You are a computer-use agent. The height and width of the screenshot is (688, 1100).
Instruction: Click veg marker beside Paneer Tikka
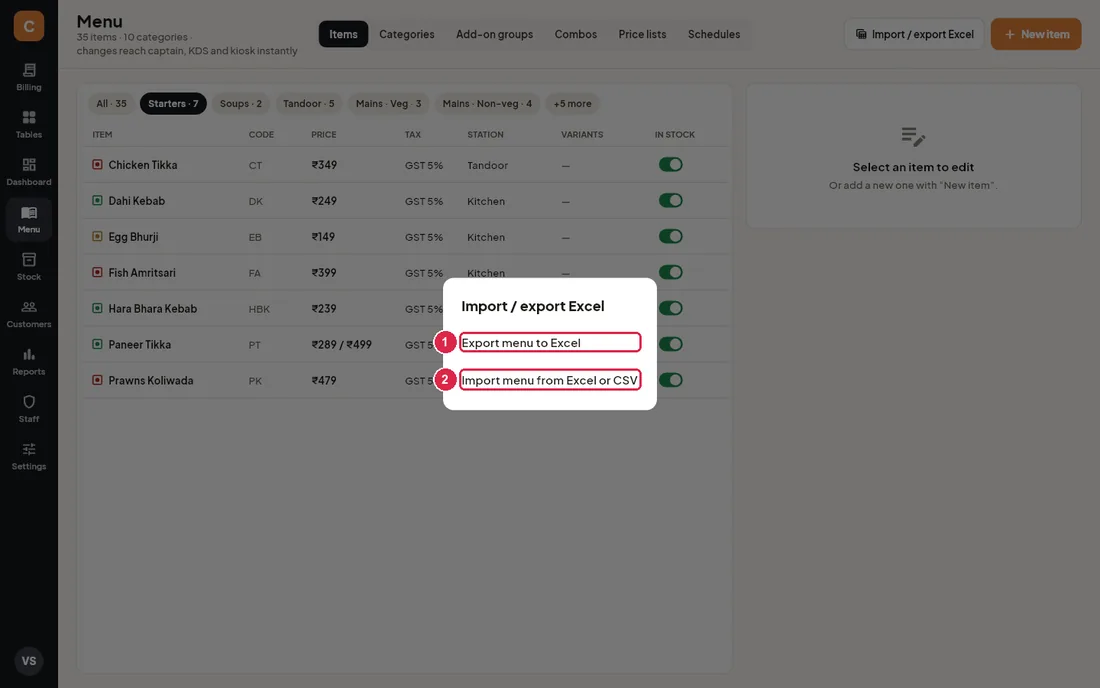[98, 344]
